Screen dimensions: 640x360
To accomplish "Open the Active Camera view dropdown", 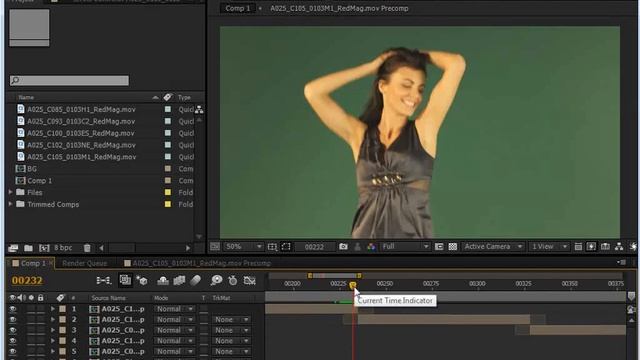I will coord(493,247).
